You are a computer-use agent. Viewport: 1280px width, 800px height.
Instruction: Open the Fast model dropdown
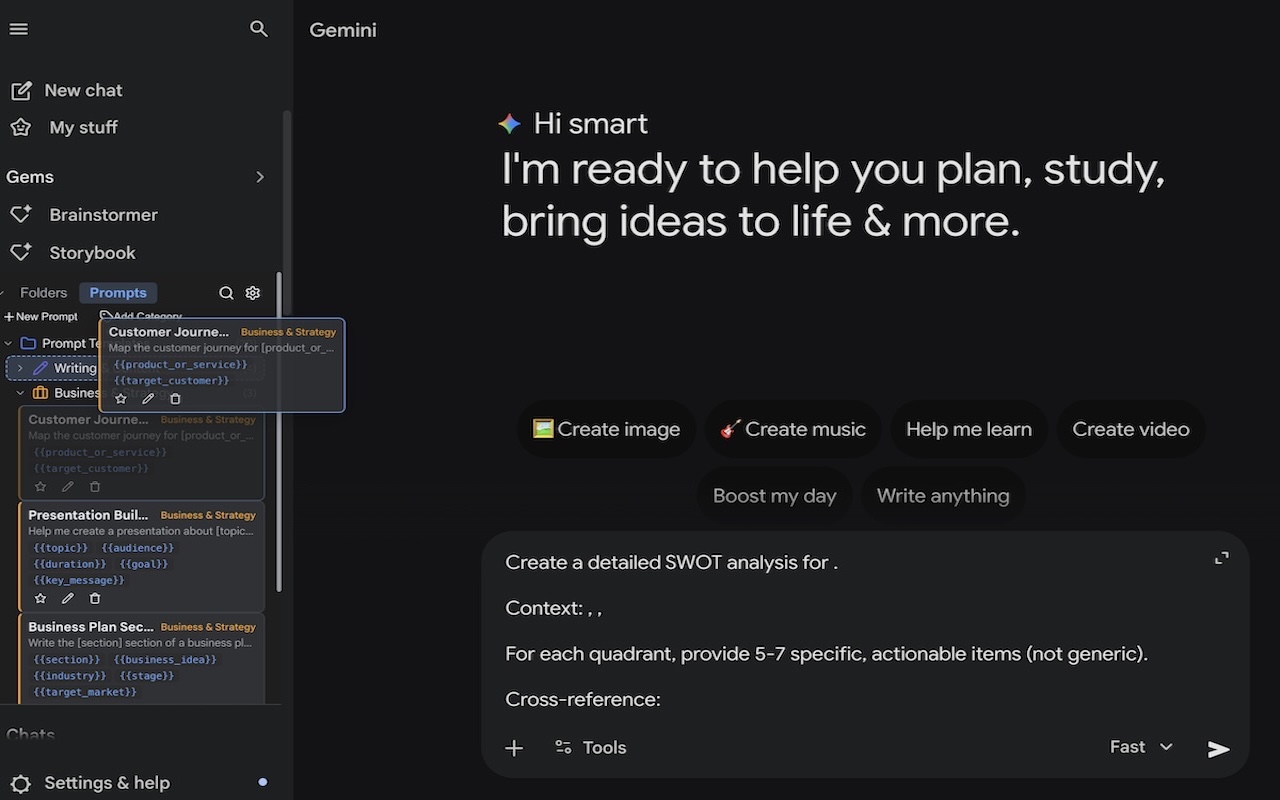(1141, 747)
